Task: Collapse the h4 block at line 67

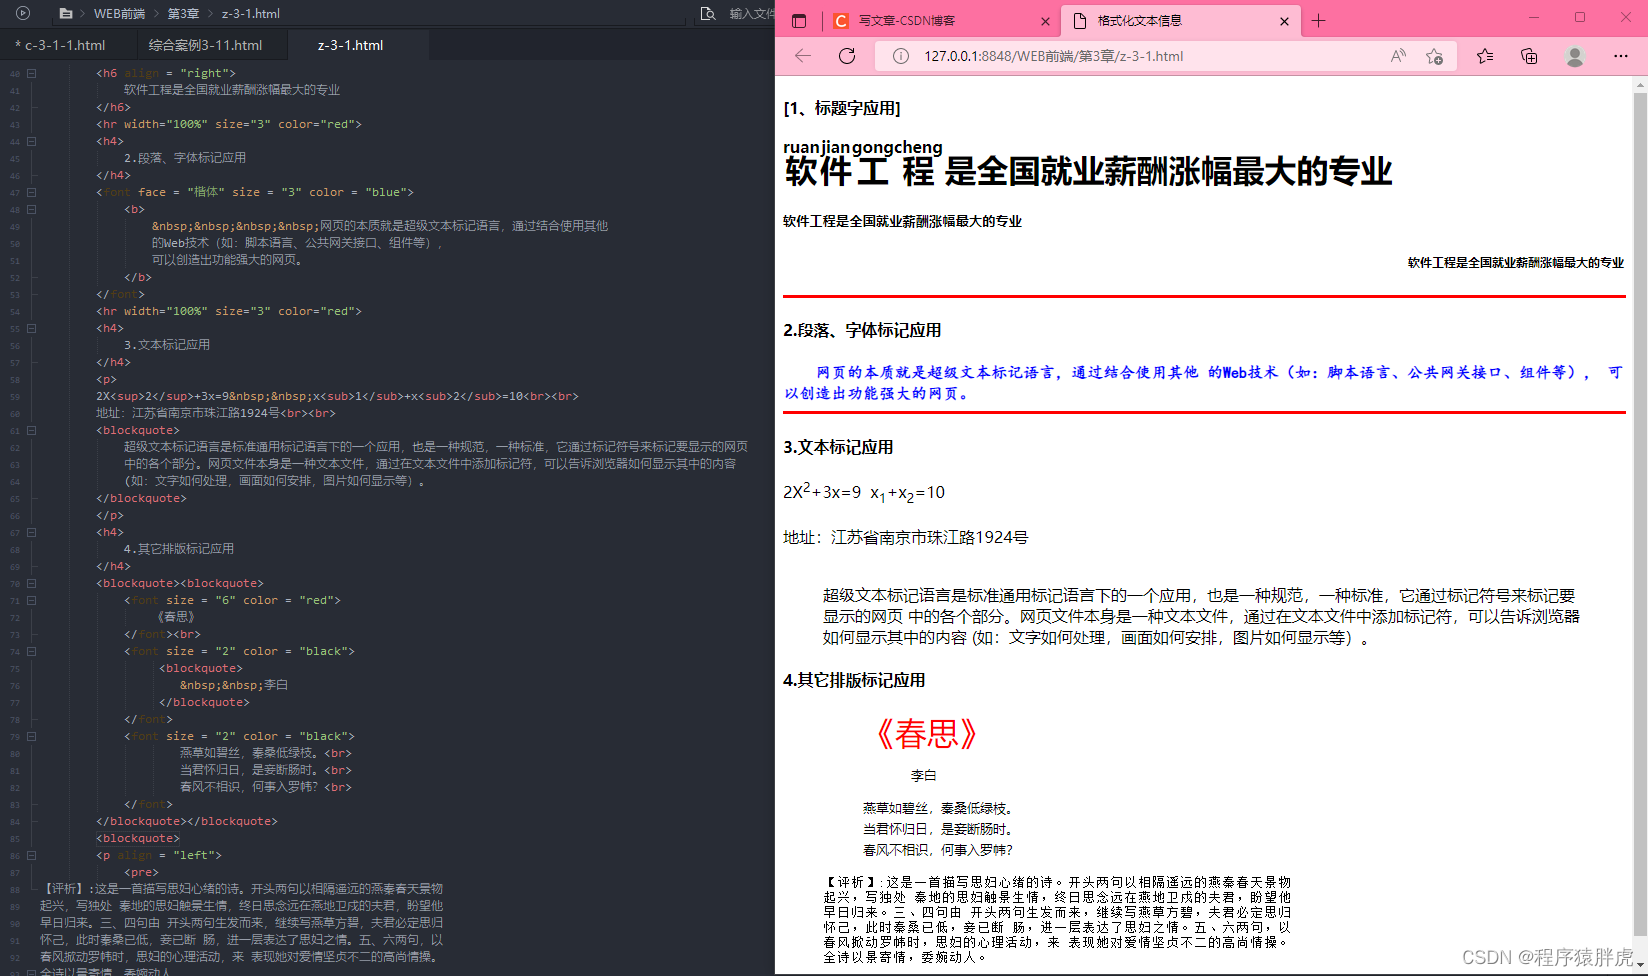Action: point(32,532)
